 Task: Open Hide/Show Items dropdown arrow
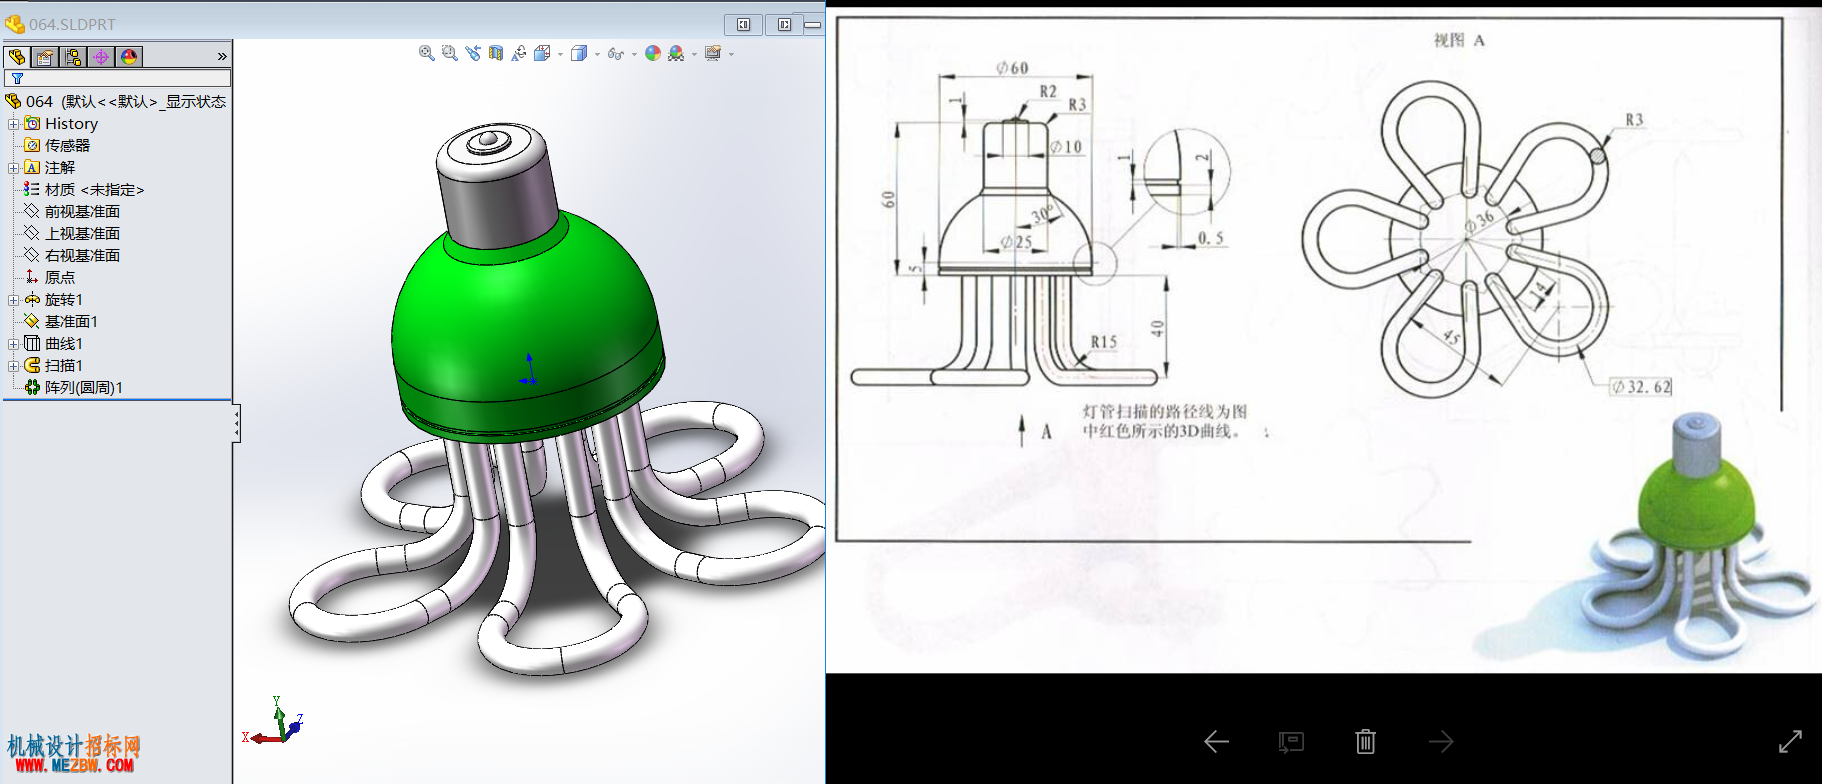coord(634,54)
